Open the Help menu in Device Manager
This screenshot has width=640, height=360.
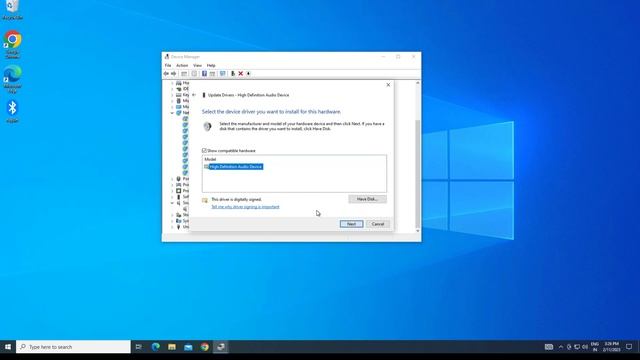pos(211,65)
